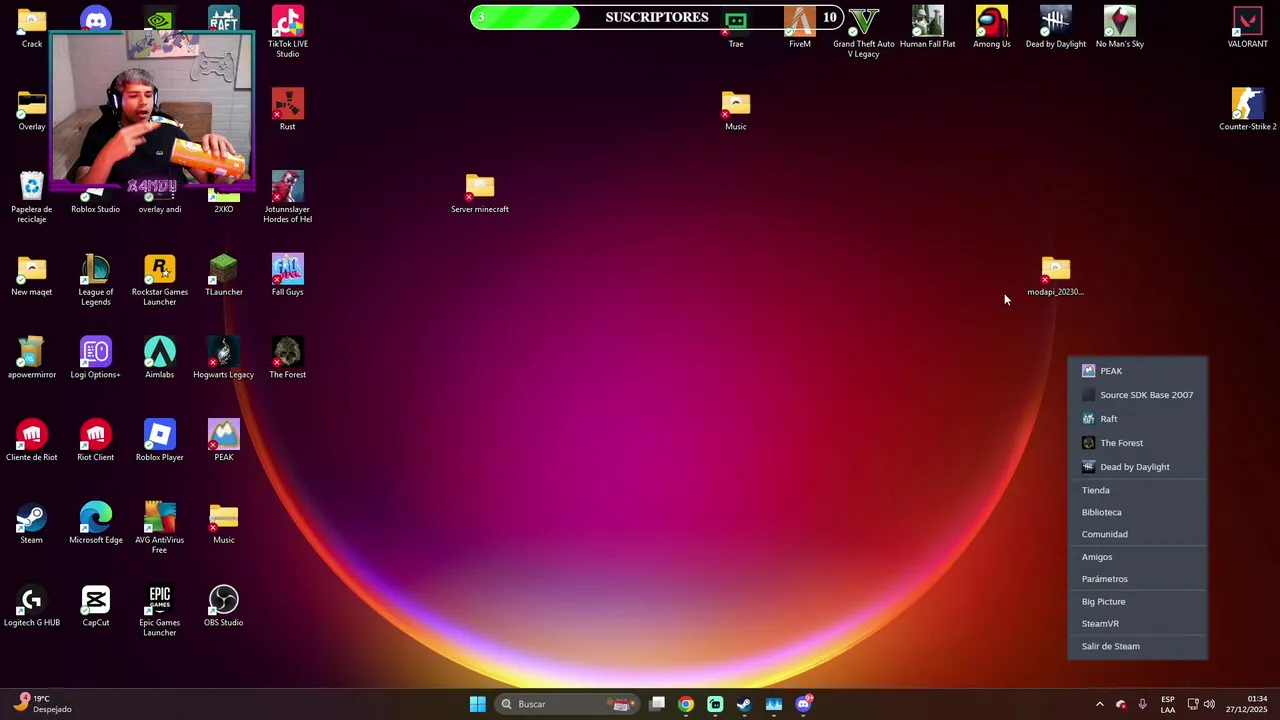Show hidden system tray icons chevron
The width and height of the screenshot is (1280, 720).
[x=1100, y=704]
